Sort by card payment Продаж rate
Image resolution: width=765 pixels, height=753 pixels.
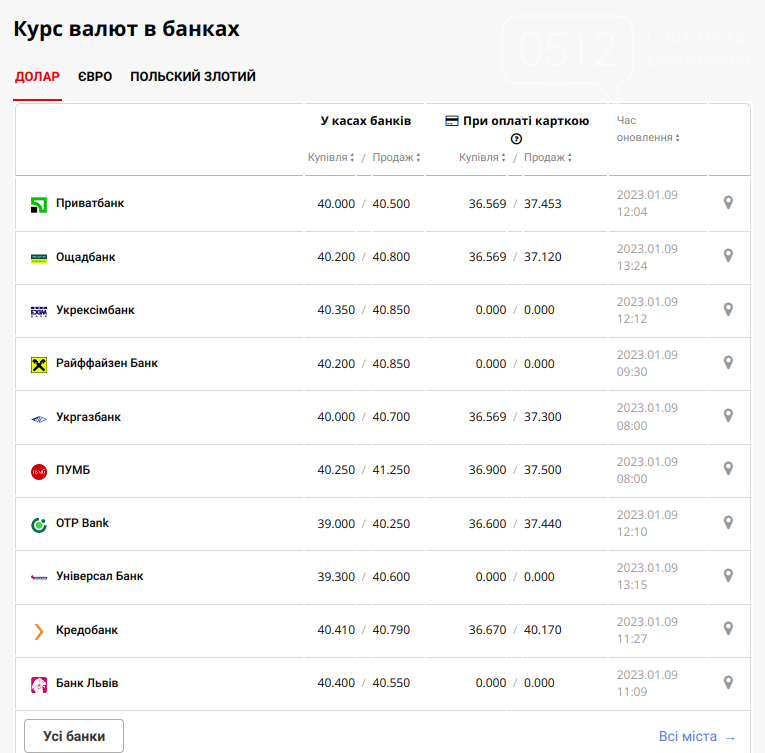pyautogui.click(x=547, y=157)
